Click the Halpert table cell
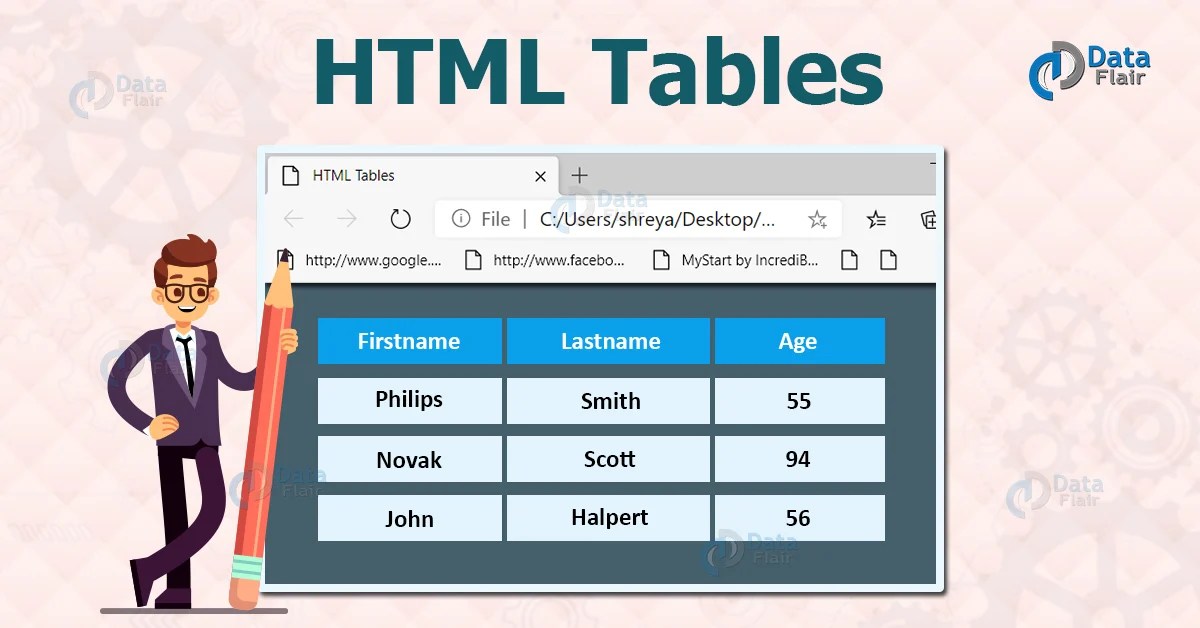The height and width of the screenshot is (628, 1200). point(607,518)
